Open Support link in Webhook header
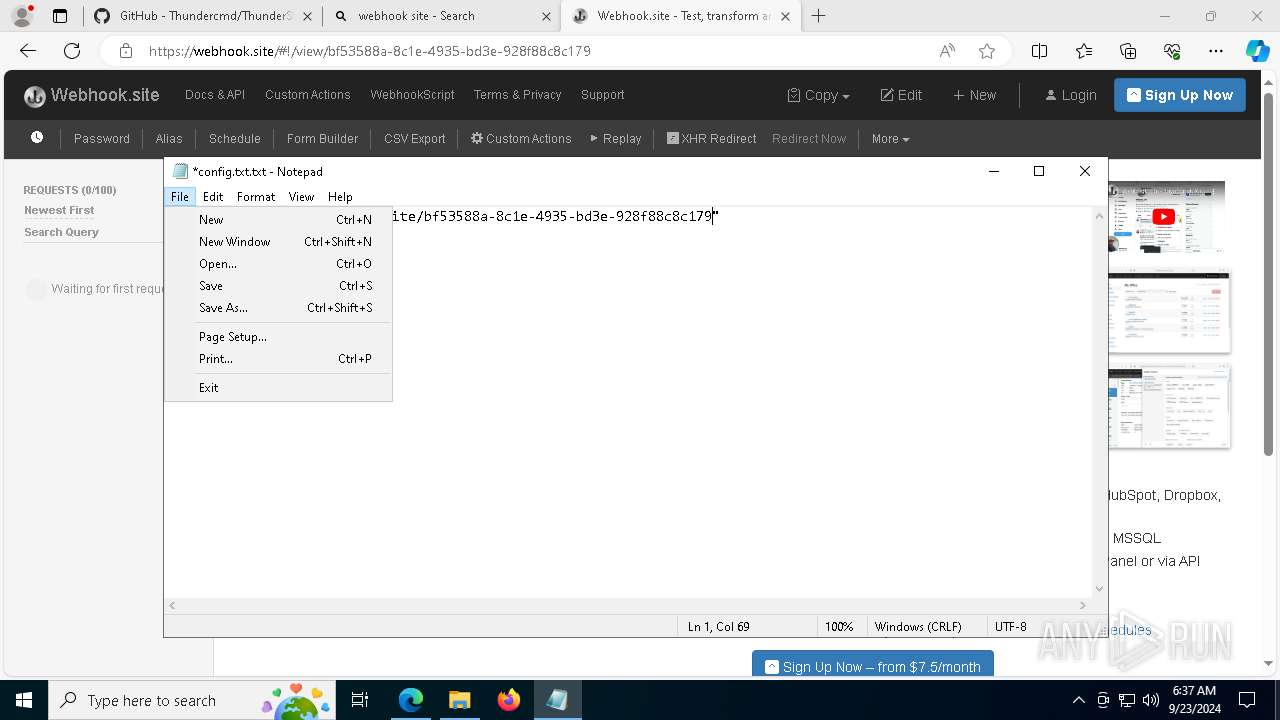Screen dimensions: 1280x720 (603, 95)
